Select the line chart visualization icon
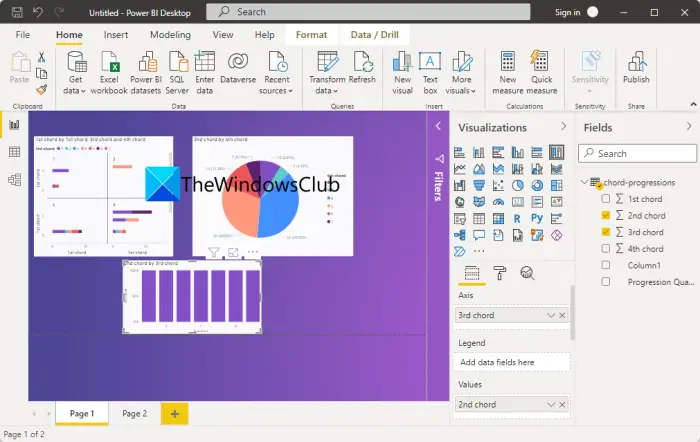This screenshot has width=700, height=442. [459, 169]
